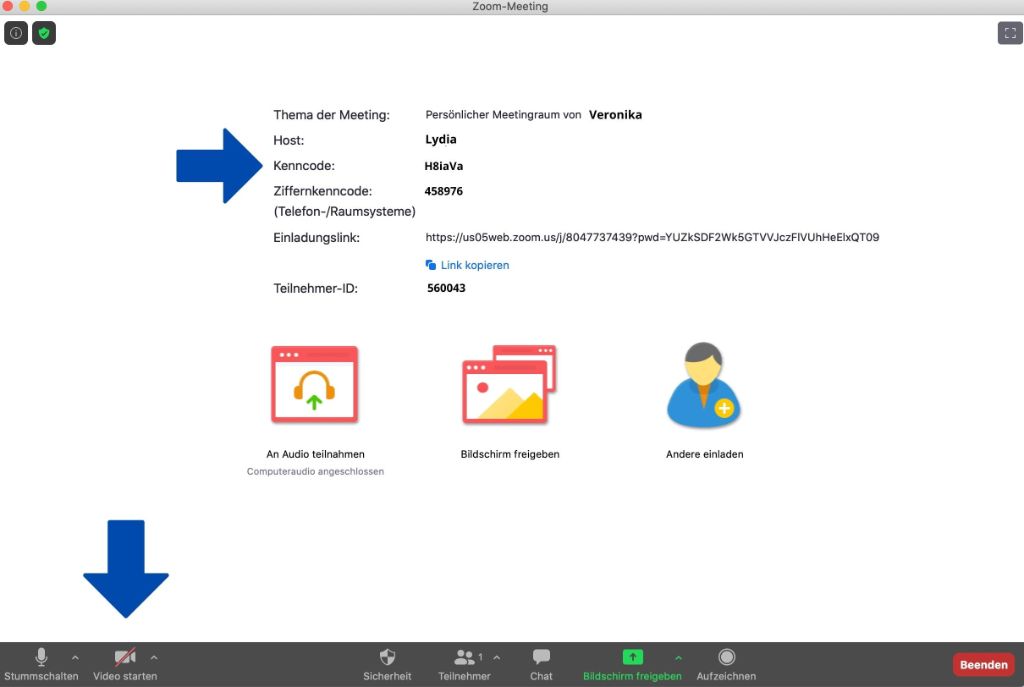Click the An Audio teilnahmen headphone icon
The width and height of the screenshot is (1024, 687).
coord(315,385)
